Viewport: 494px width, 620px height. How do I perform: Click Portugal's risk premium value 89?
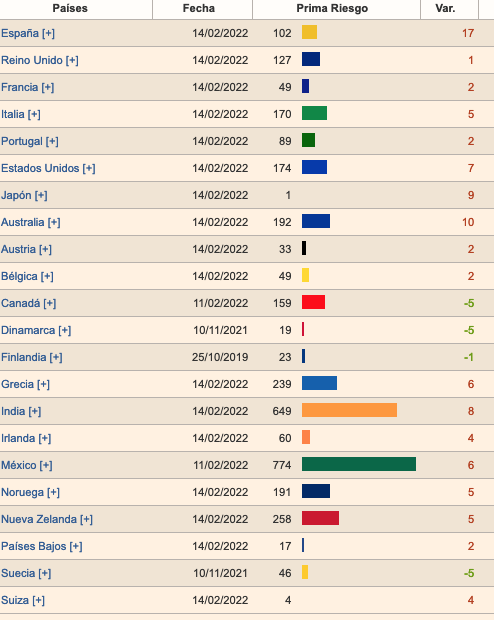(285, 141)
